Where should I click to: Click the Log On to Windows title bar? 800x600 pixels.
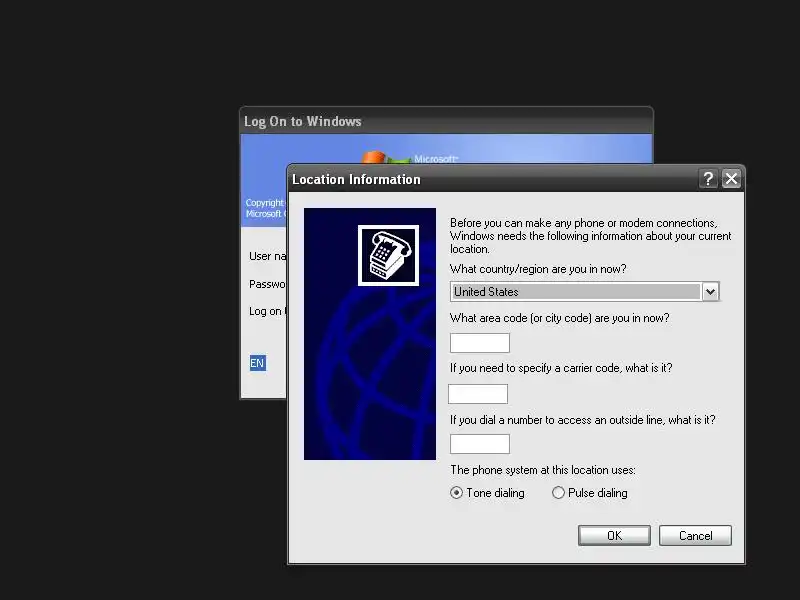pyautogui.click(x=446, y=121)
